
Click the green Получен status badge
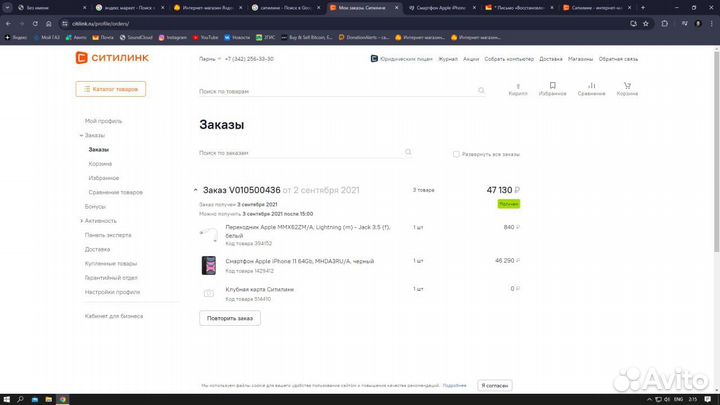pos(509,204)
